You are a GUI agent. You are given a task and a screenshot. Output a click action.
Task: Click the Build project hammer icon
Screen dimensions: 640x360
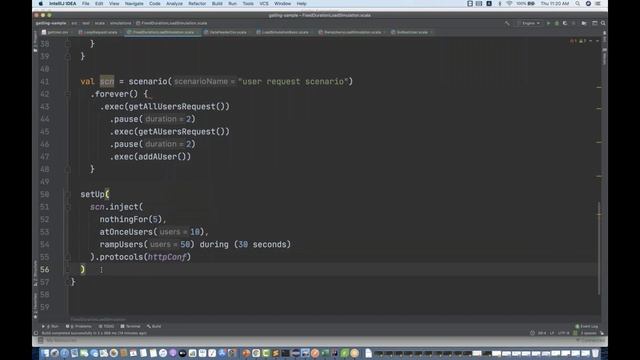point(507,23)
